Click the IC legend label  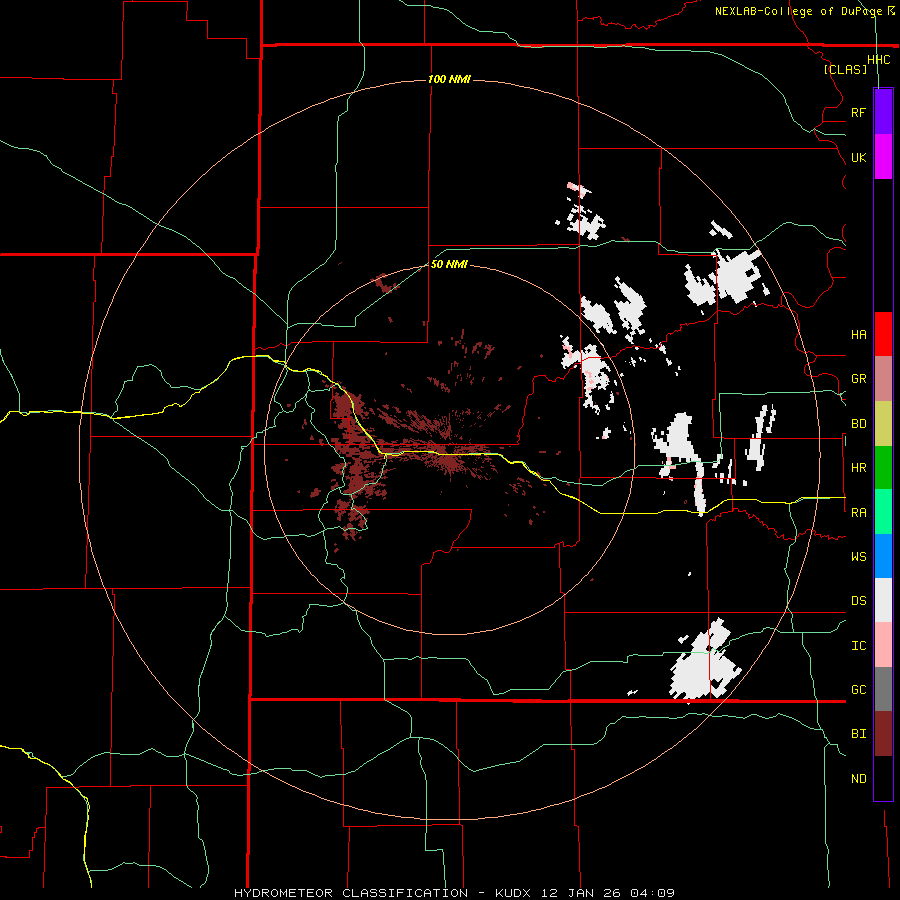[858, 646]
